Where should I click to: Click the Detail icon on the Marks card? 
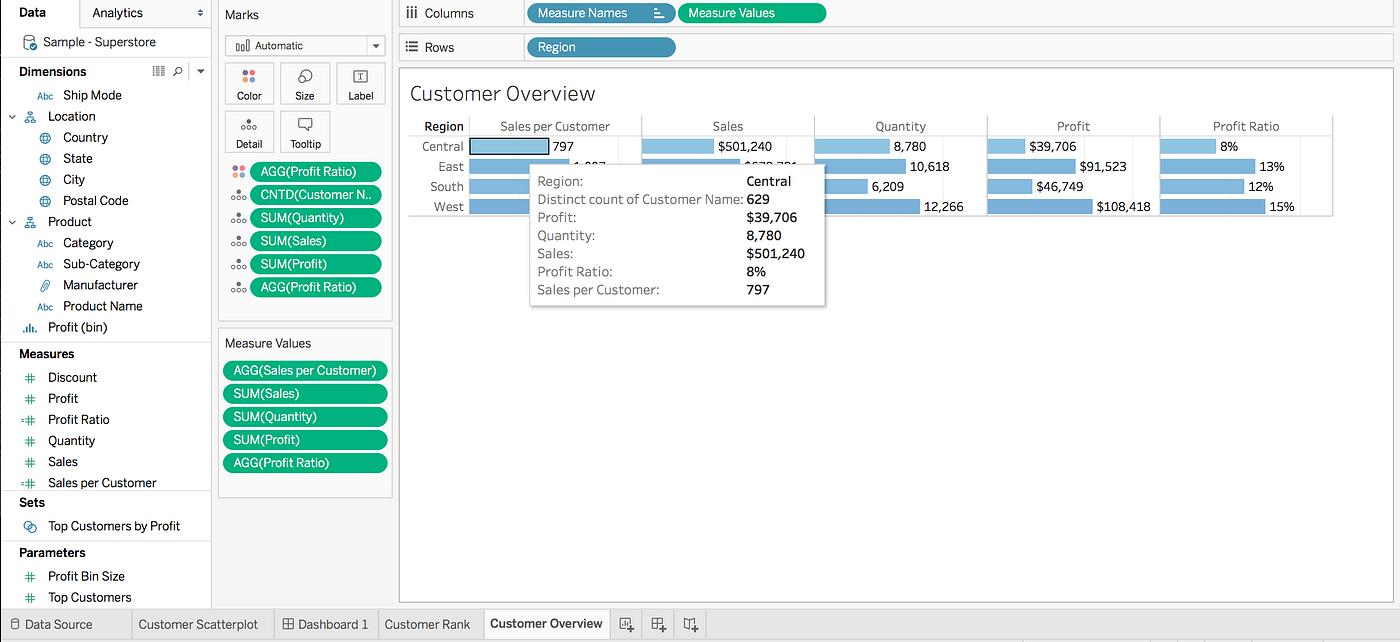click(248, 131)
